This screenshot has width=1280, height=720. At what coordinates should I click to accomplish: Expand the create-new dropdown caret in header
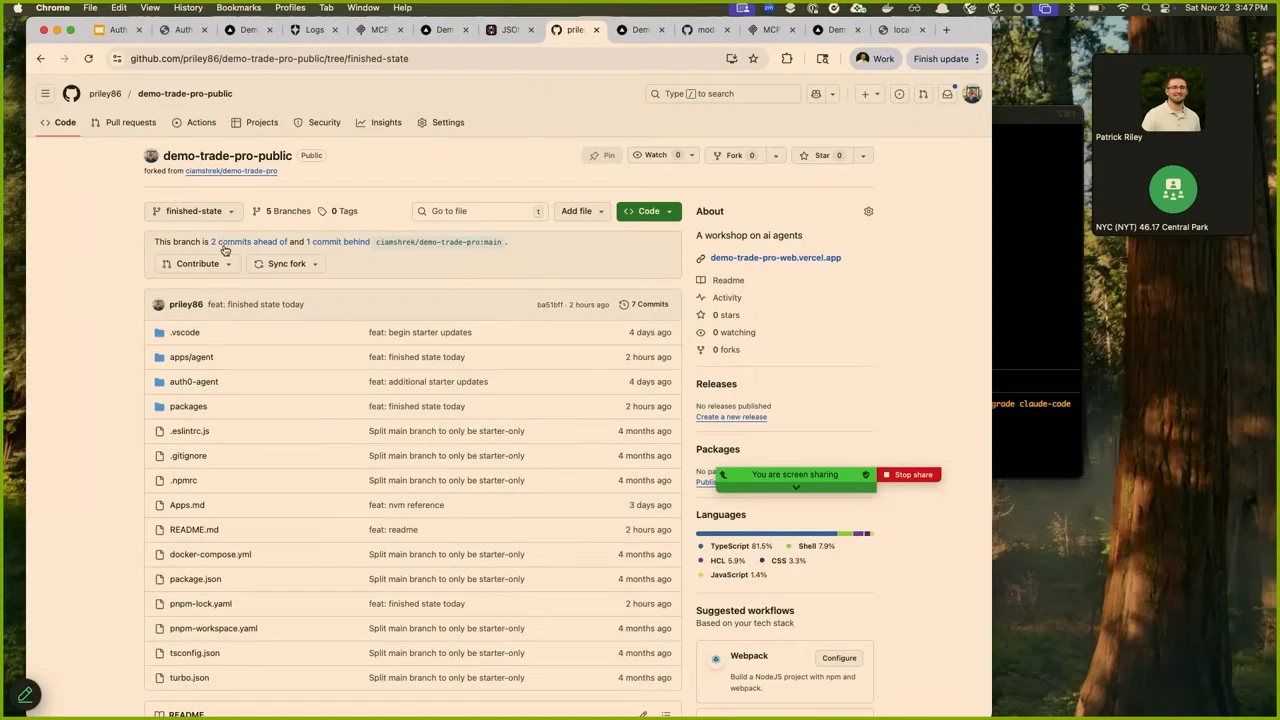tap(877, 94)
